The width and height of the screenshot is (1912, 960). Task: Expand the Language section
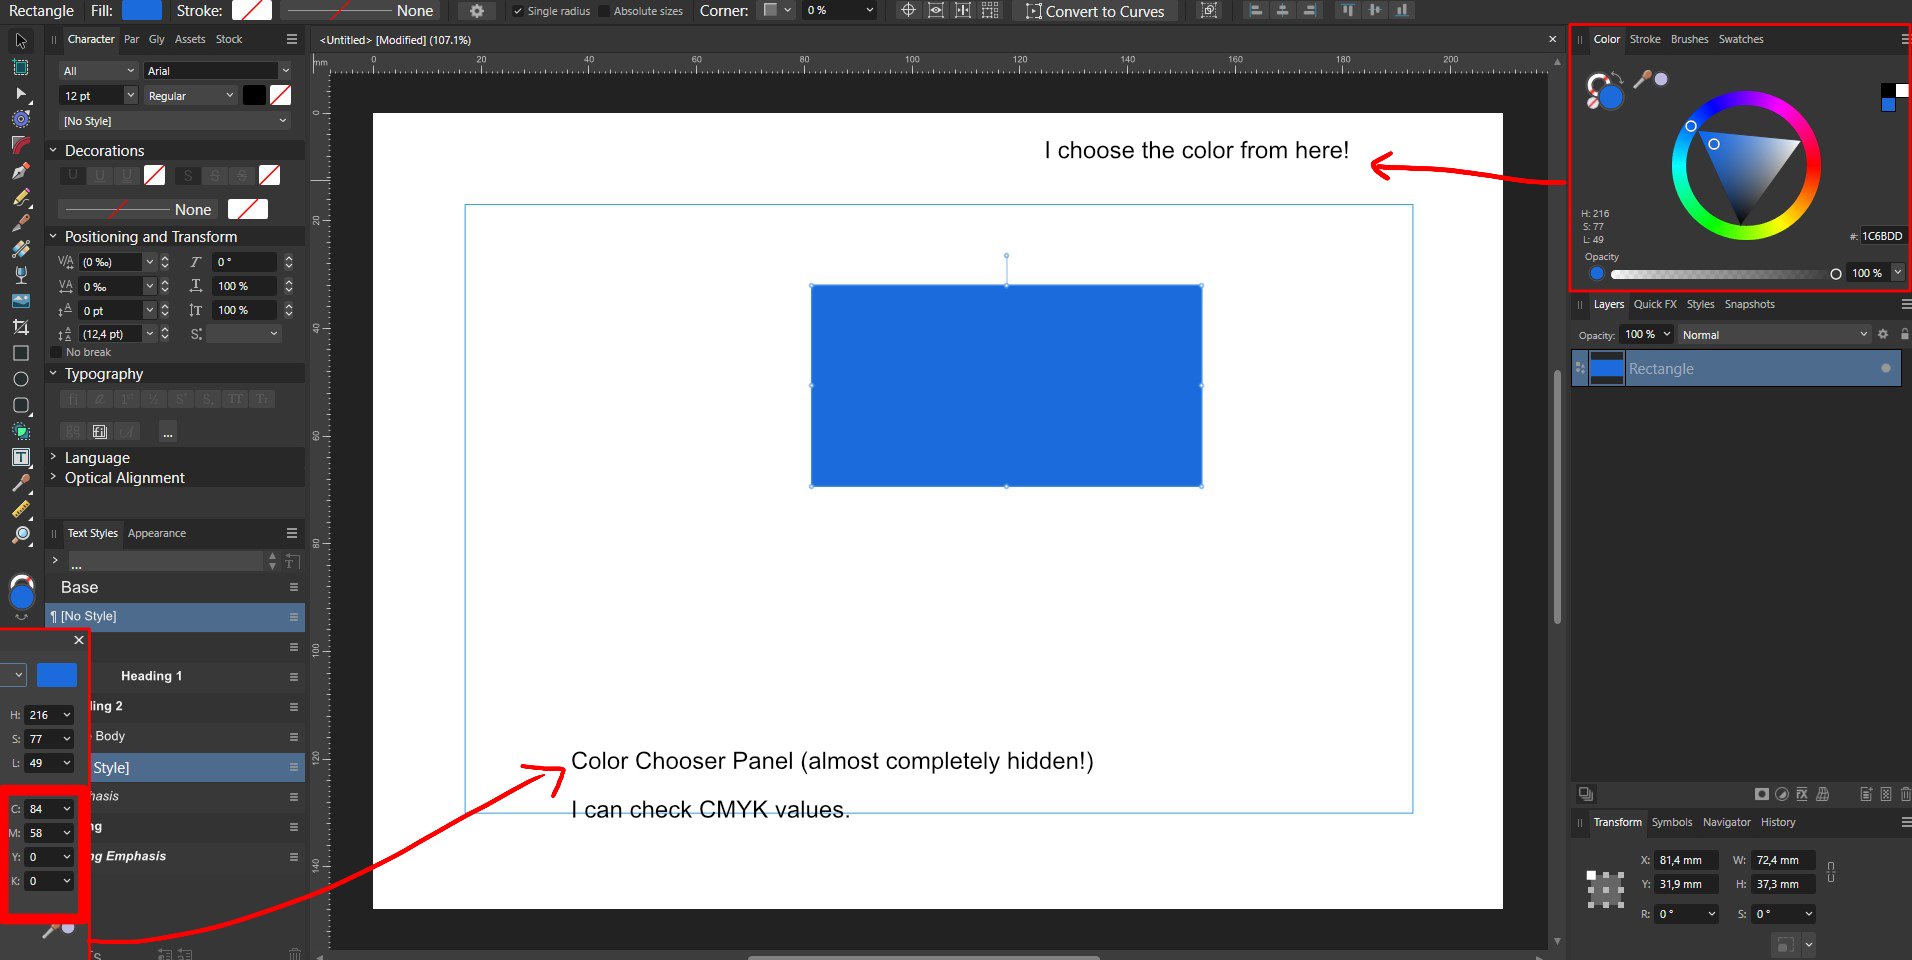click(97, 458)
